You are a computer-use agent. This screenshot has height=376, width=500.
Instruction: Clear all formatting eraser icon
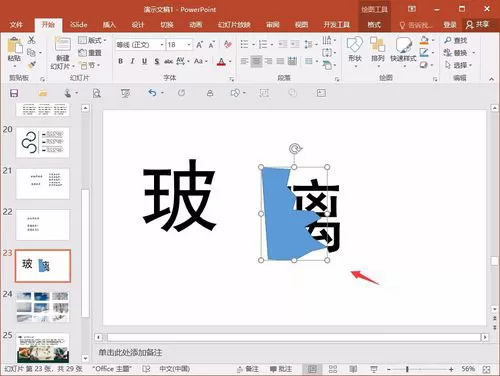pos(228,44)
